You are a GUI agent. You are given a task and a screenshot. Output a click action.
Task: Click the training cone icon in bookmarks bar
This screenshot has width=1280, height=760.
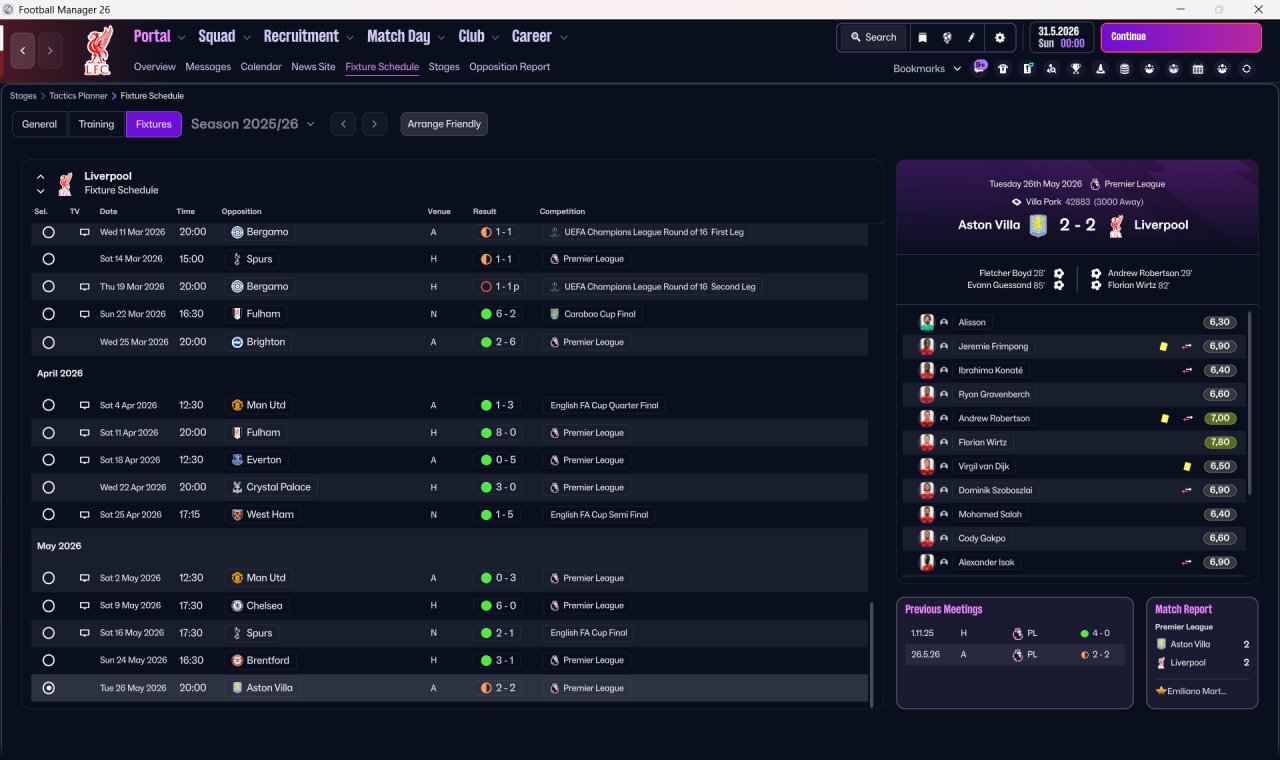pyautogui.click(x=1100, y=69)
